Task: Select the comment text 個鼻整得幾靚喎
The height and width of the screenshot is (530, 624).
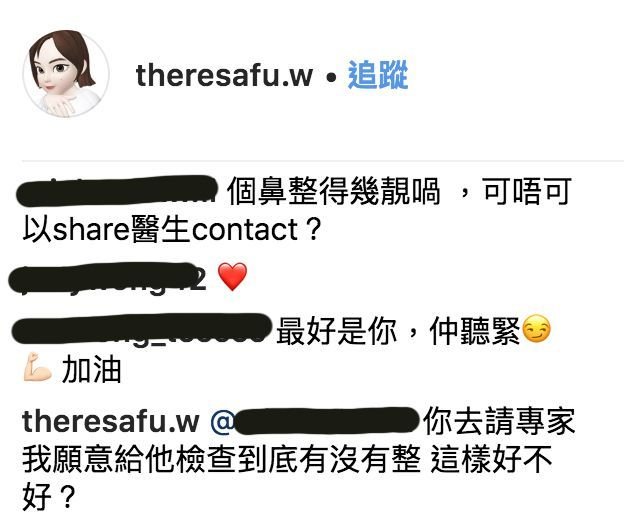Action: point(334,191)
